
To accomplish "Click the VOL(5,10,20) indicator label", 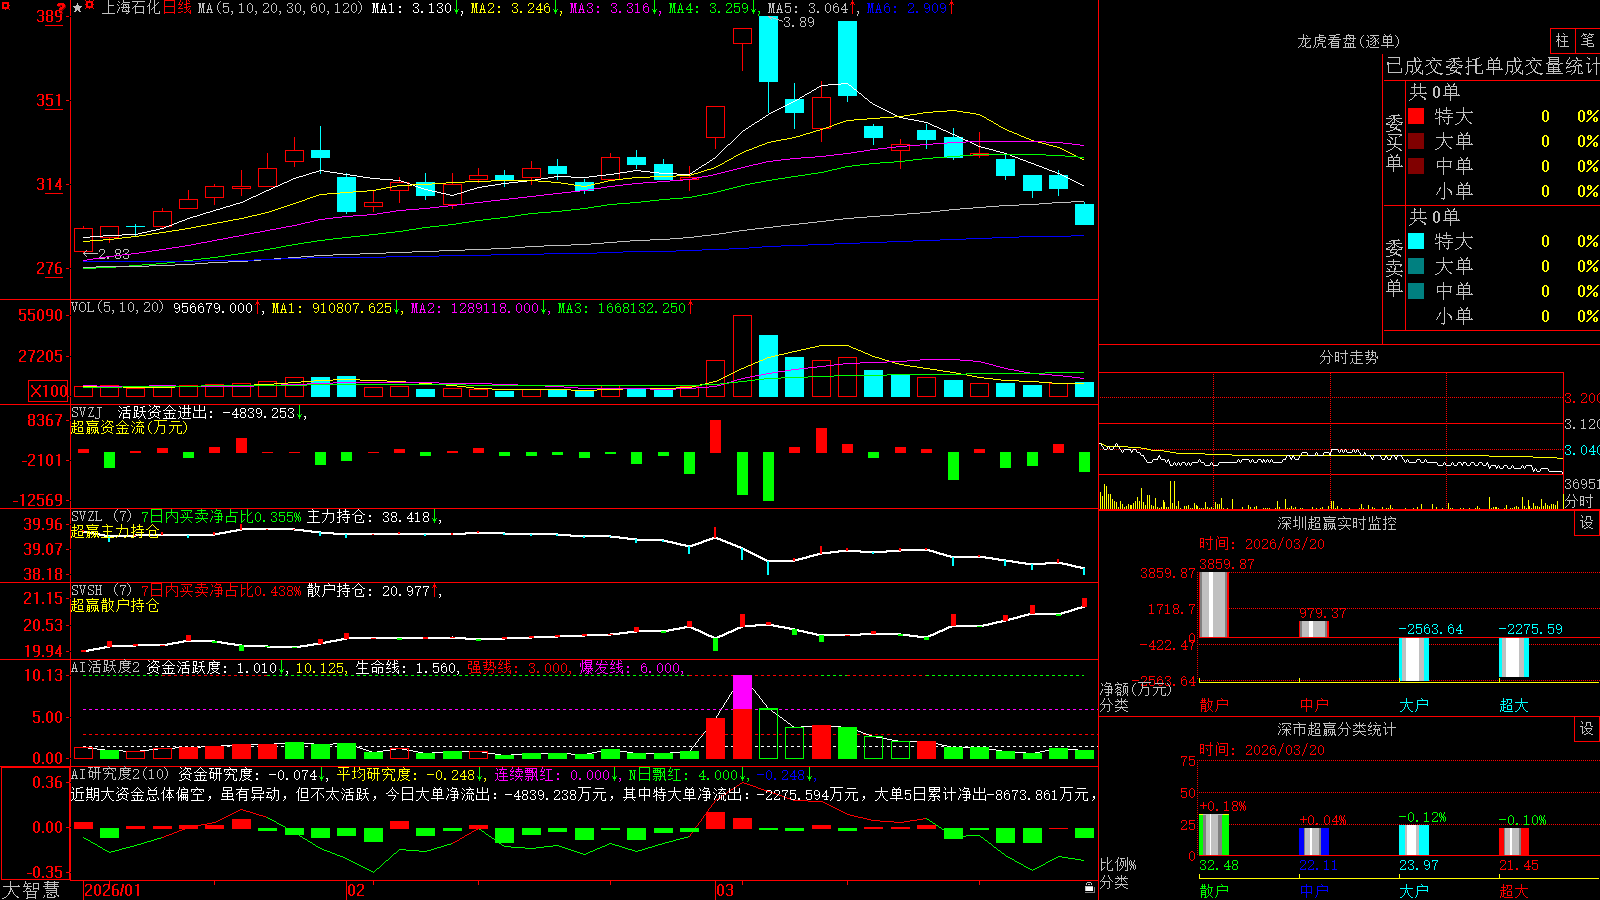I will click(117, 307).
